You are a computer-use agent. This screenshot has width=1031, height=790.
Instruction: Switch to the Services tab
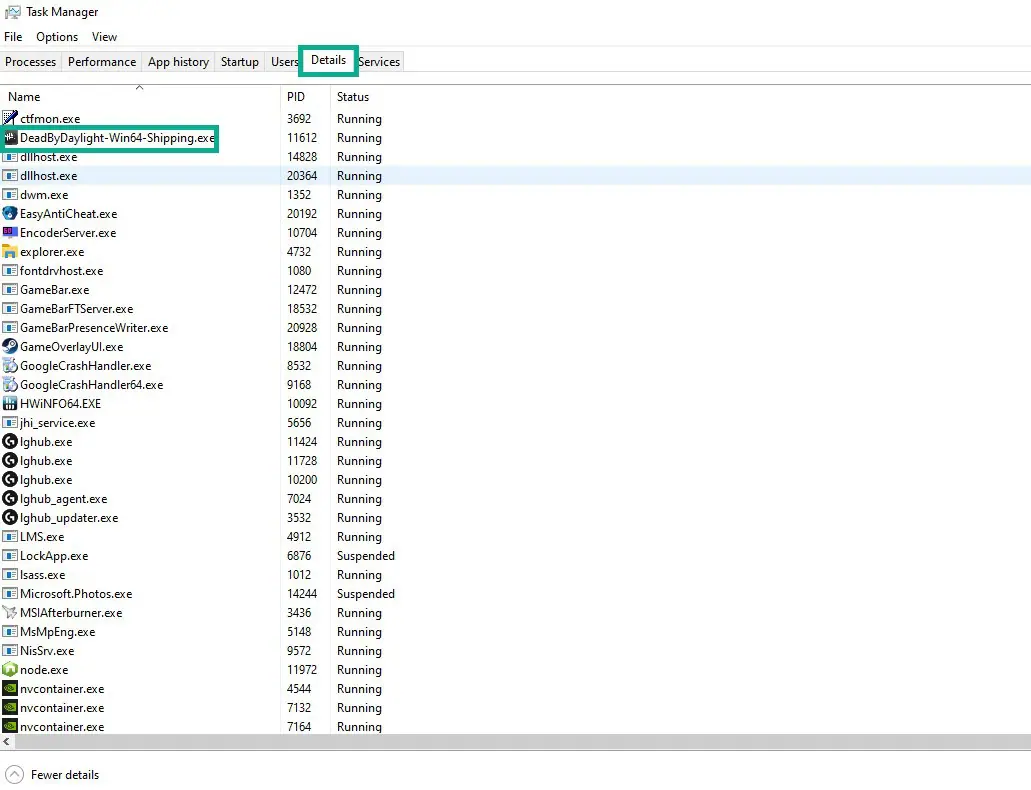pos(379,62)
